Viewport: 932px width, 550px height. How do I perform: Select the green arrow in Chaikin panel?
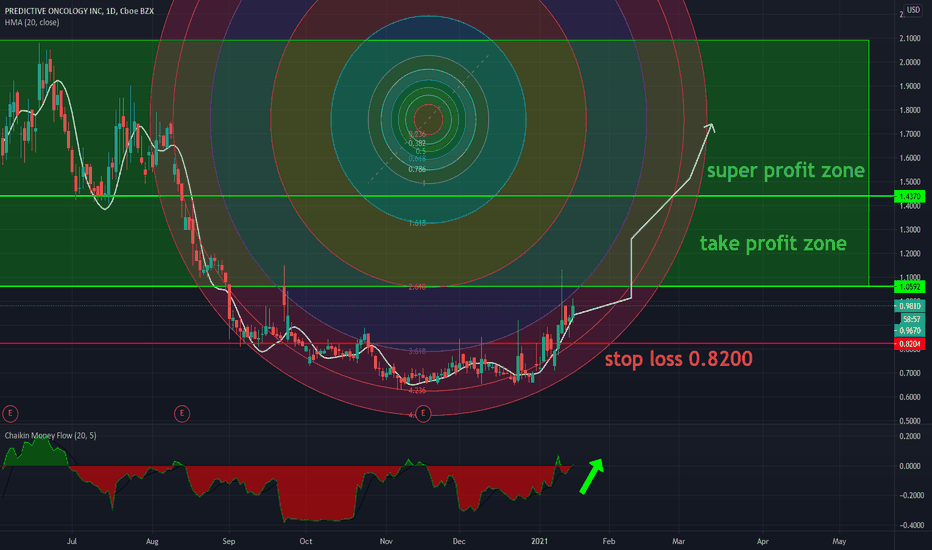pos(591,476)
